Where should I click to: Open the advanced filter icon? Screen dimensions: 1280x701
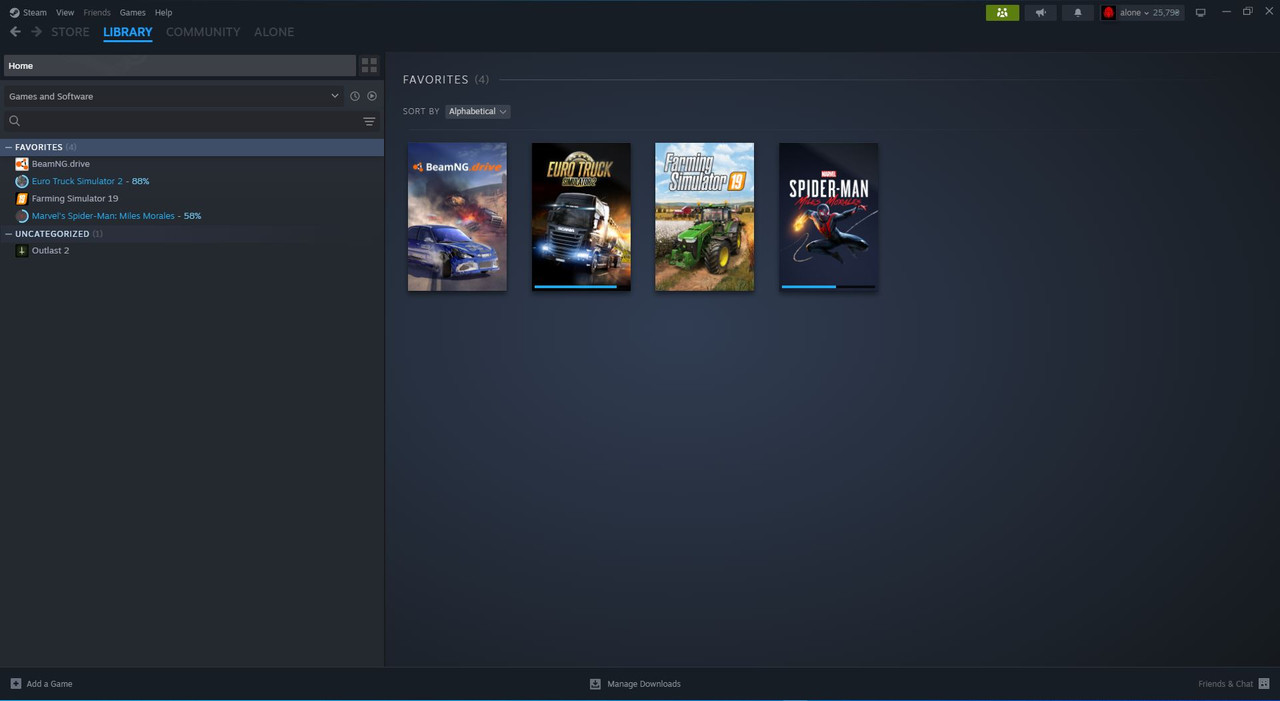coord(369,121)
